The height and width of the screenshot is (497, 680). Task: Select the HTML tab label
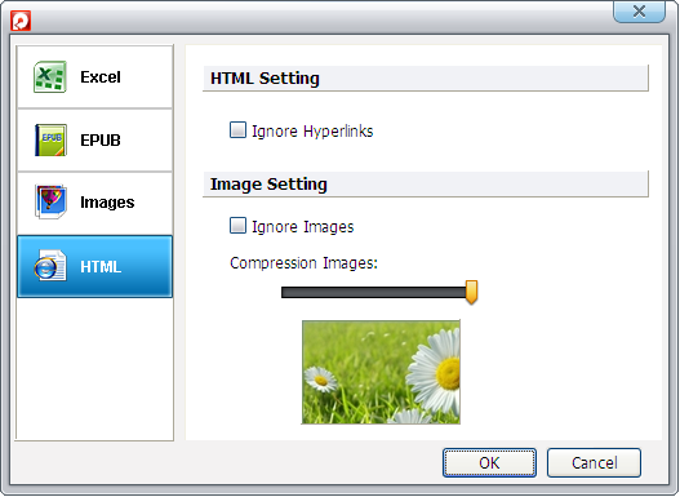(x=100, y=267)
